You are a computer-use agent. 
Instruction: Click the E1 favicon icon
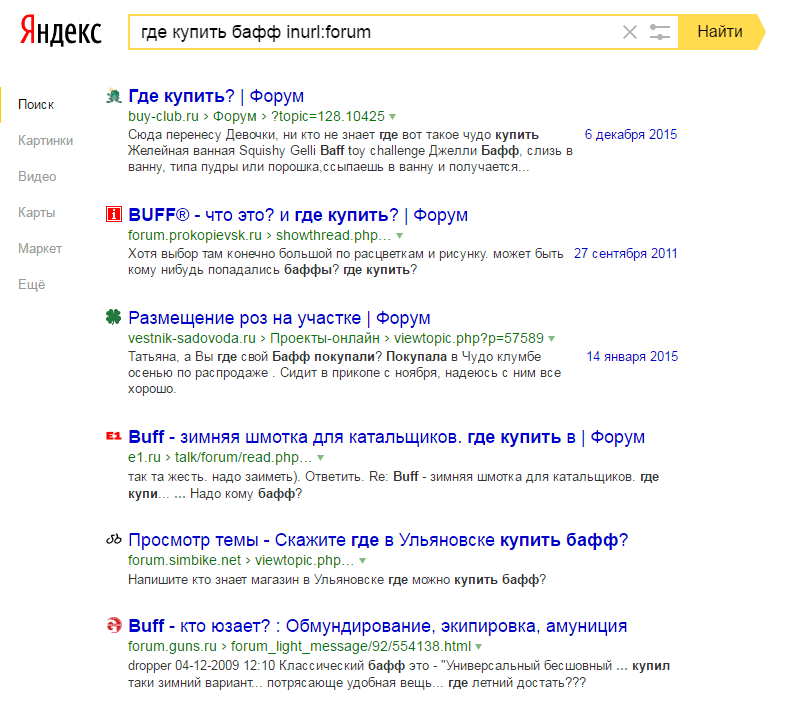point(114,436)
